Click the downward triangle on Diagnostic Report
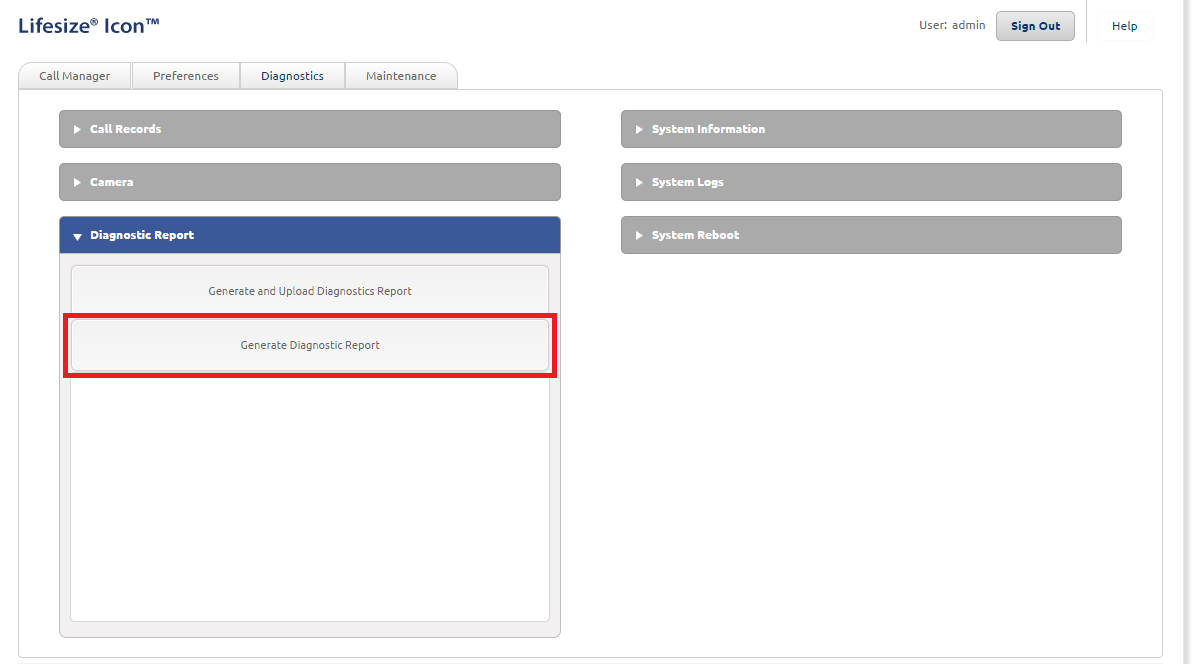 click(x=77, y=235)
